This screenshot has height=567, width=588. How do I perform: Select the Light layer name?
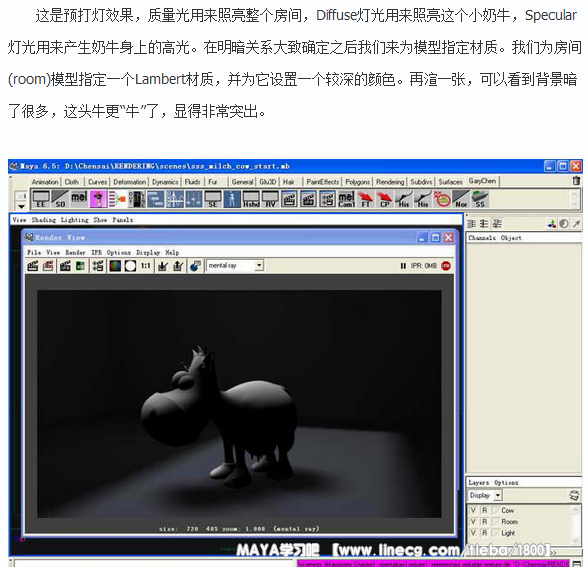point(508,533)
